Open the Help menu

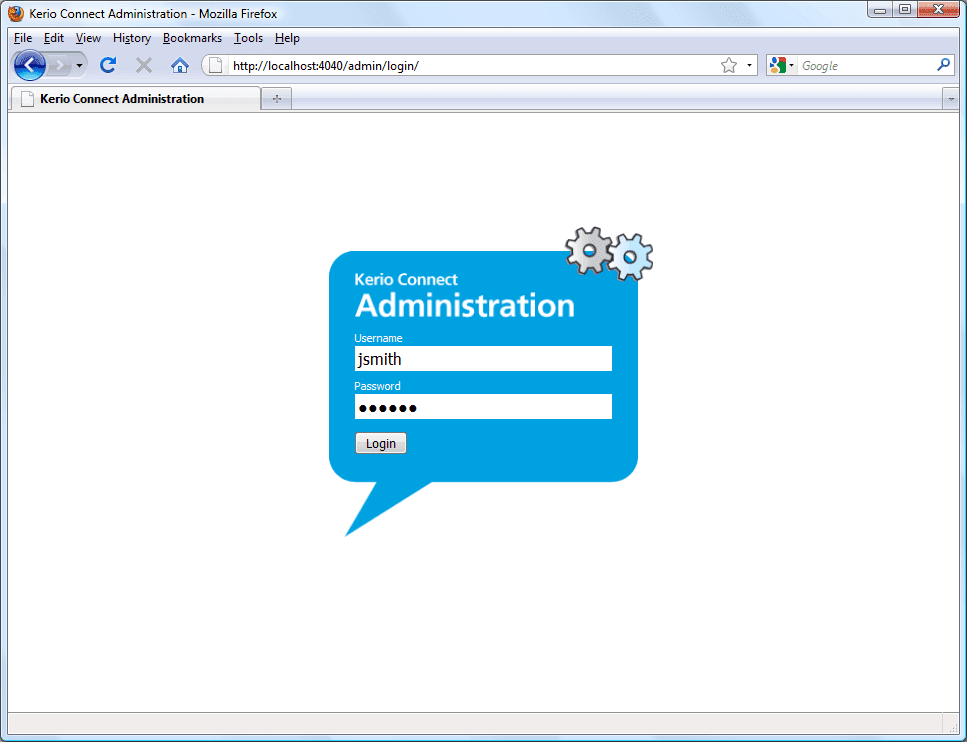pos(287,38)
